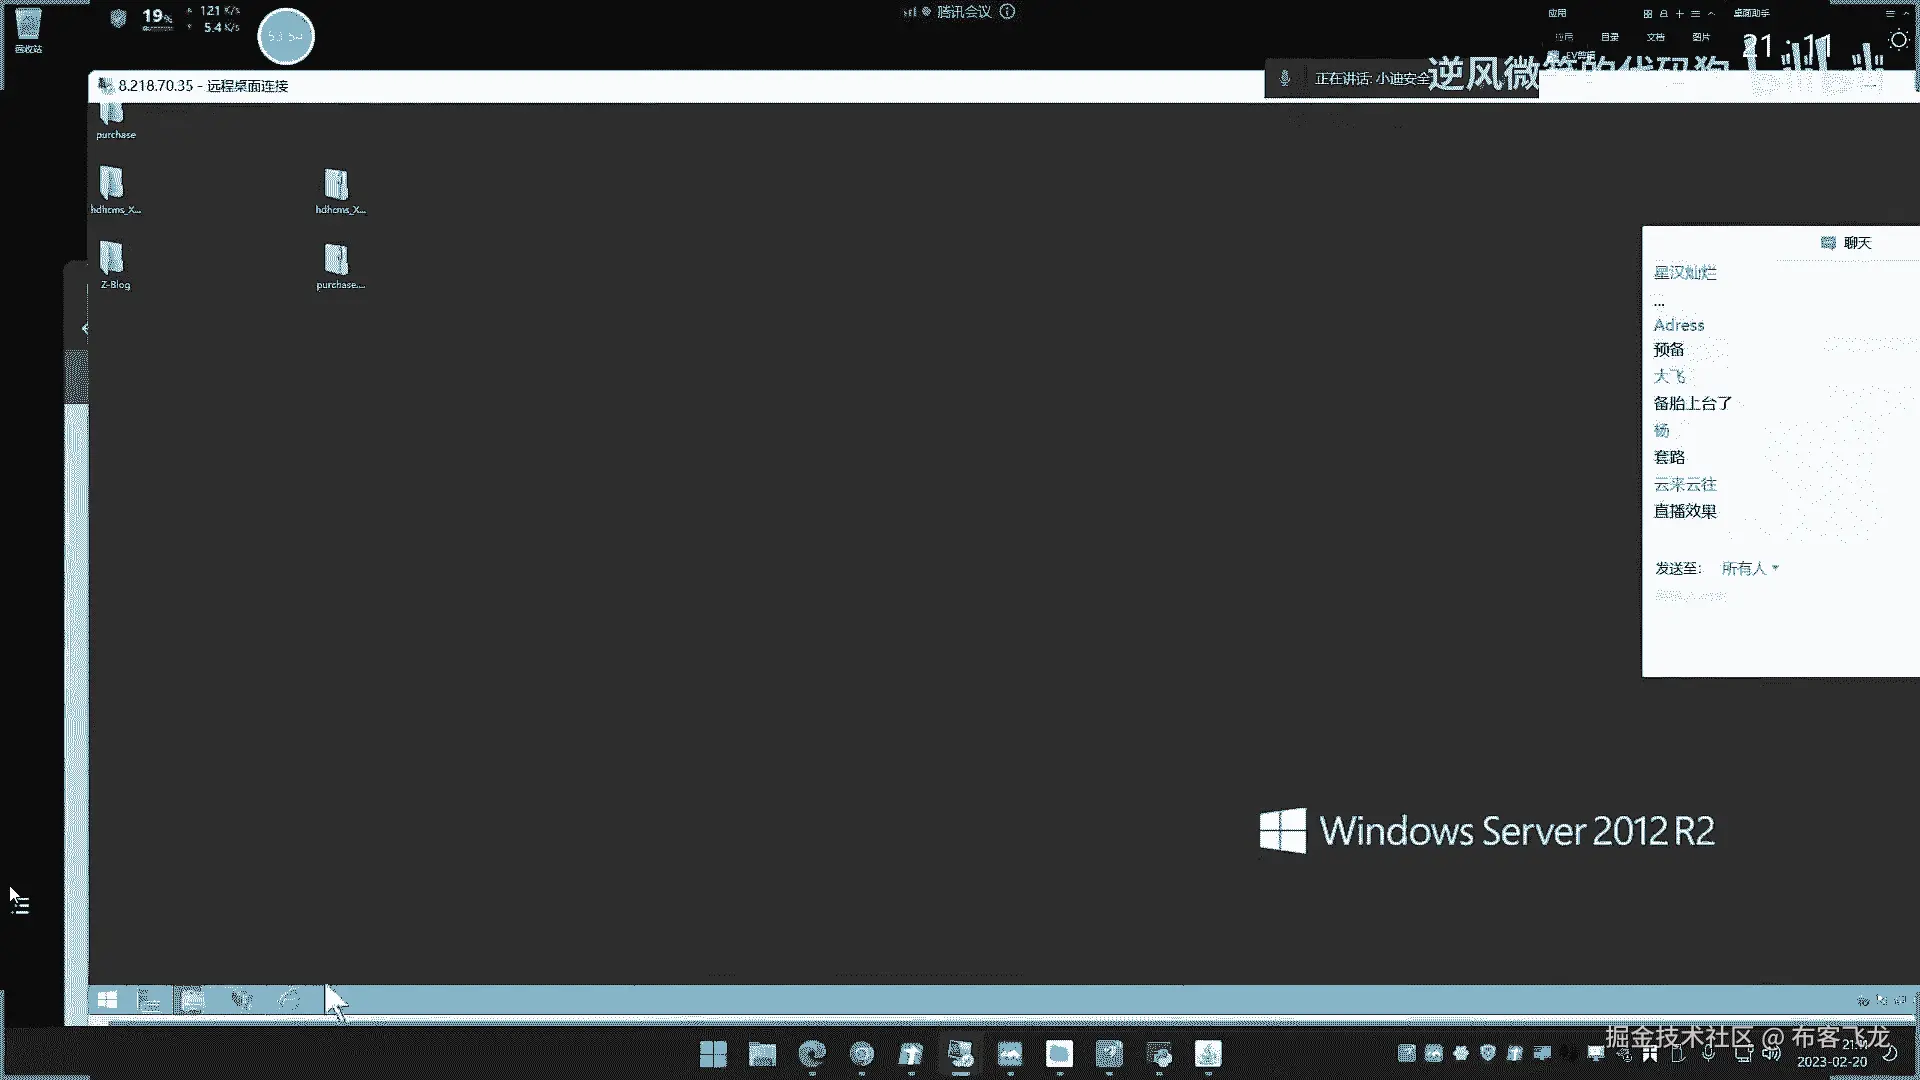Image resolution: width=1920 pixels, height=1080 pixels.
Task: Launch Microsoft Edge from the host taskbar
Action: 812,1054
